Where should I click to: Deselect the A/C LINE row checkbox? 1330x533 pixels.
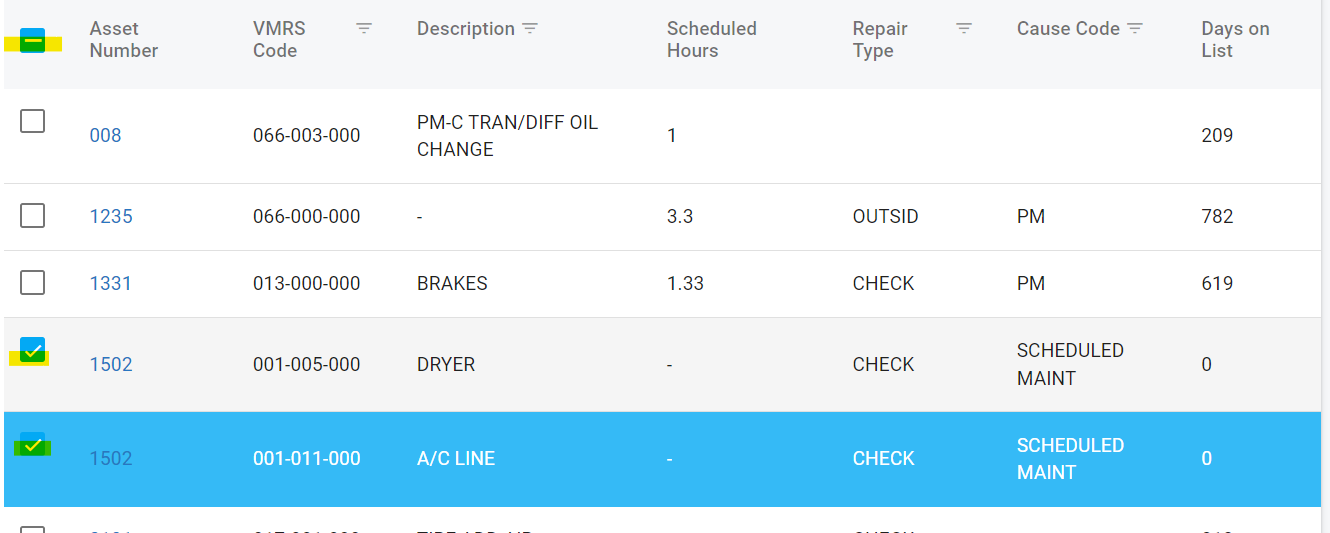32,445
